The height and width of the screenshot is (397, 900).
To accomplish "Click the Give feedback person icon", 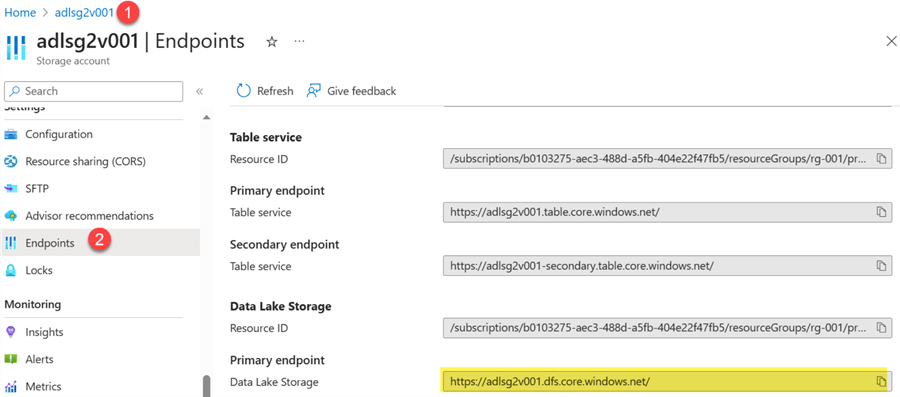I will (313, 91).
